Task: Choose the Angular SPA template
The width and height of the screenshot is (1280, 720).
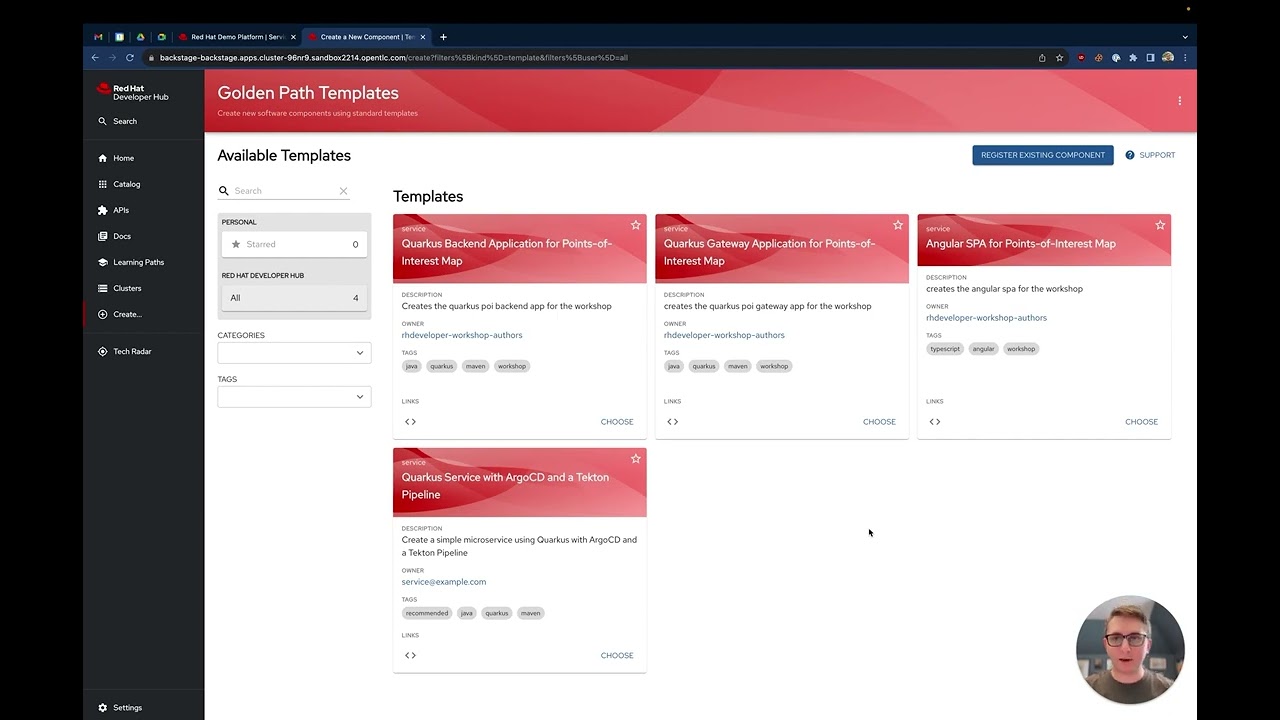Action: (x=1141, y=421)
